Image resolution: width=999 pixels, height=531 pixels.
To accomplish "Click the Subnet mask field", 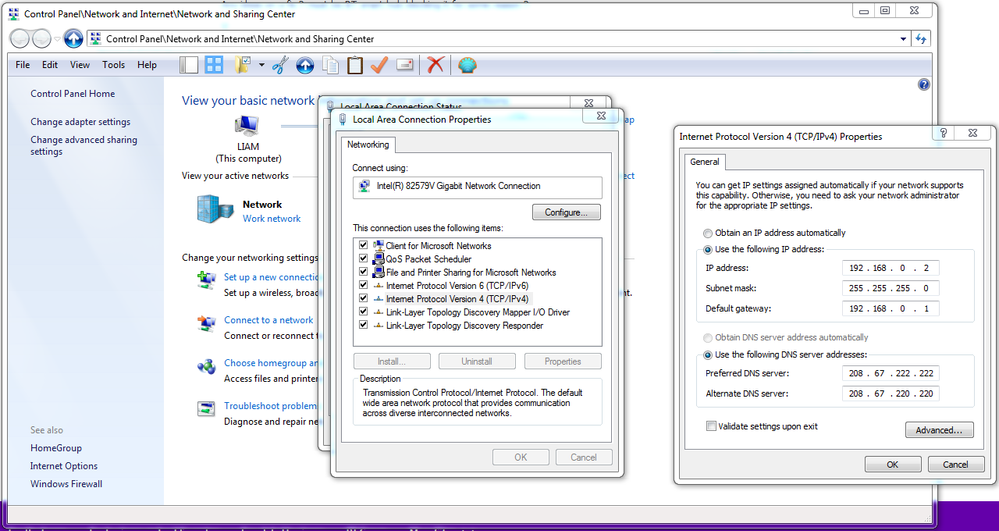I will point(890,289).
